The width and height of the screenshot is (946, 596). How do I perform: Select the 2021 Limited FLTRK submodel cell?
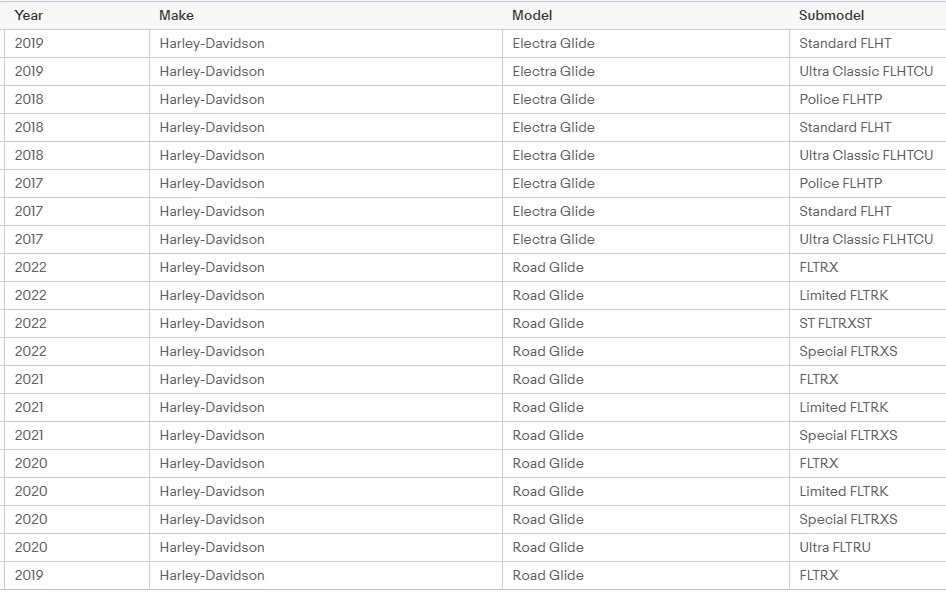(868, 407)
